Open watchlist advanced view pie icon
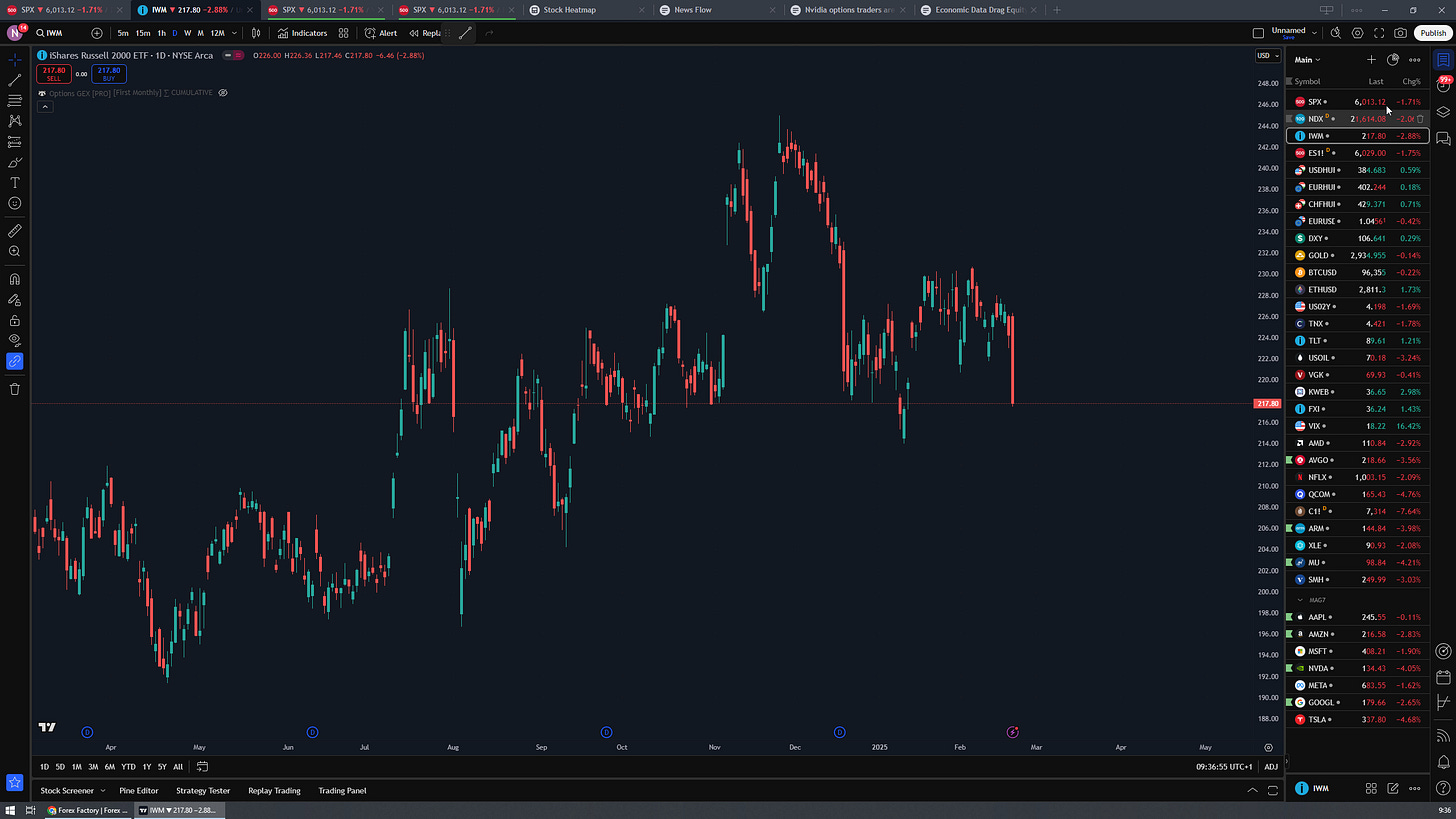Viewport: 1456px width, 819px height. [1392, 60]
